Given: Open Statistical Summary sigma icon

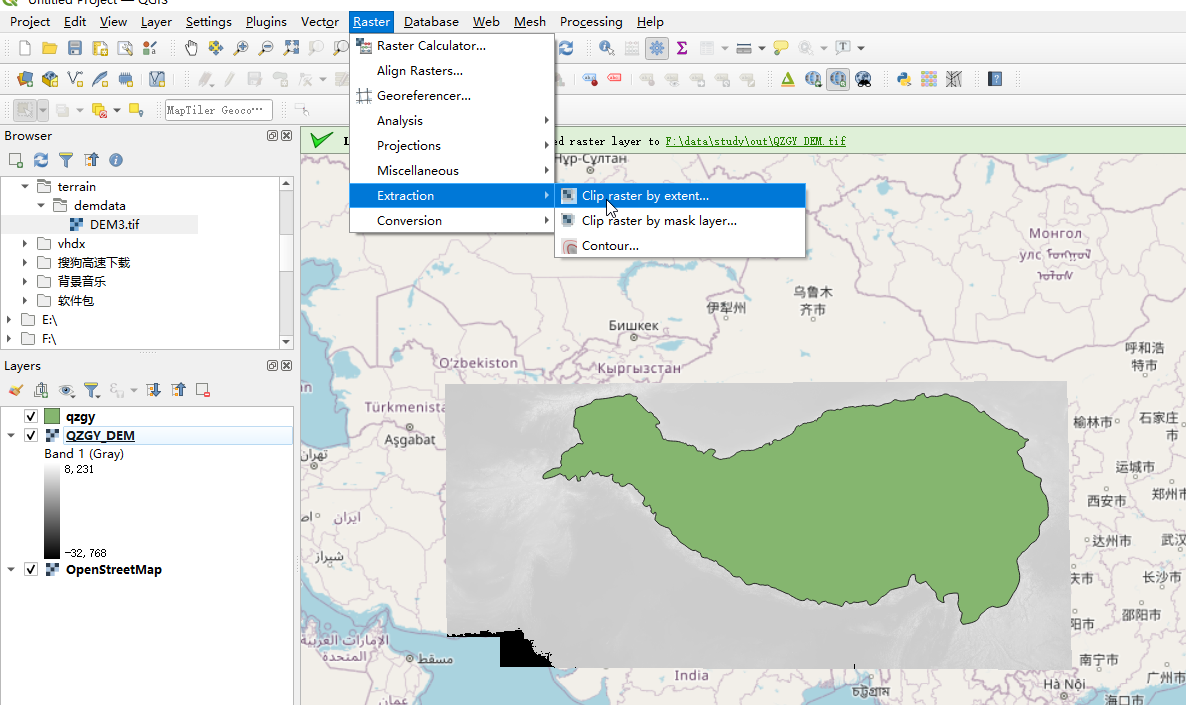Looking at the screenshot, I should 681,48.
